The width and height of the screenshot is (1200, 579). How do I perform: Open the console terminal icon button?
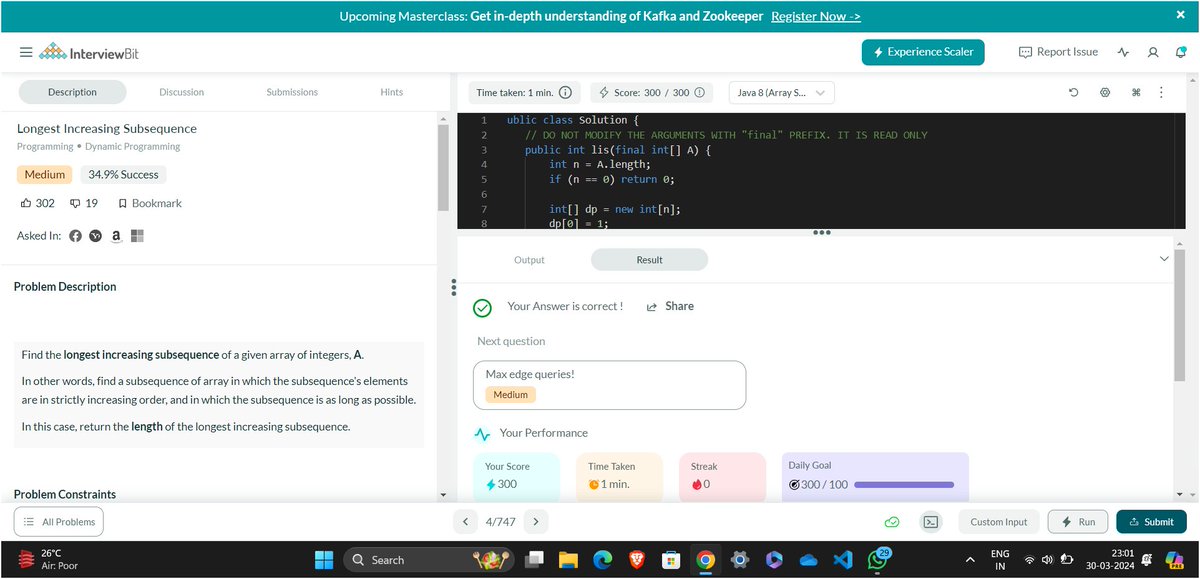[x=931, y=522]
